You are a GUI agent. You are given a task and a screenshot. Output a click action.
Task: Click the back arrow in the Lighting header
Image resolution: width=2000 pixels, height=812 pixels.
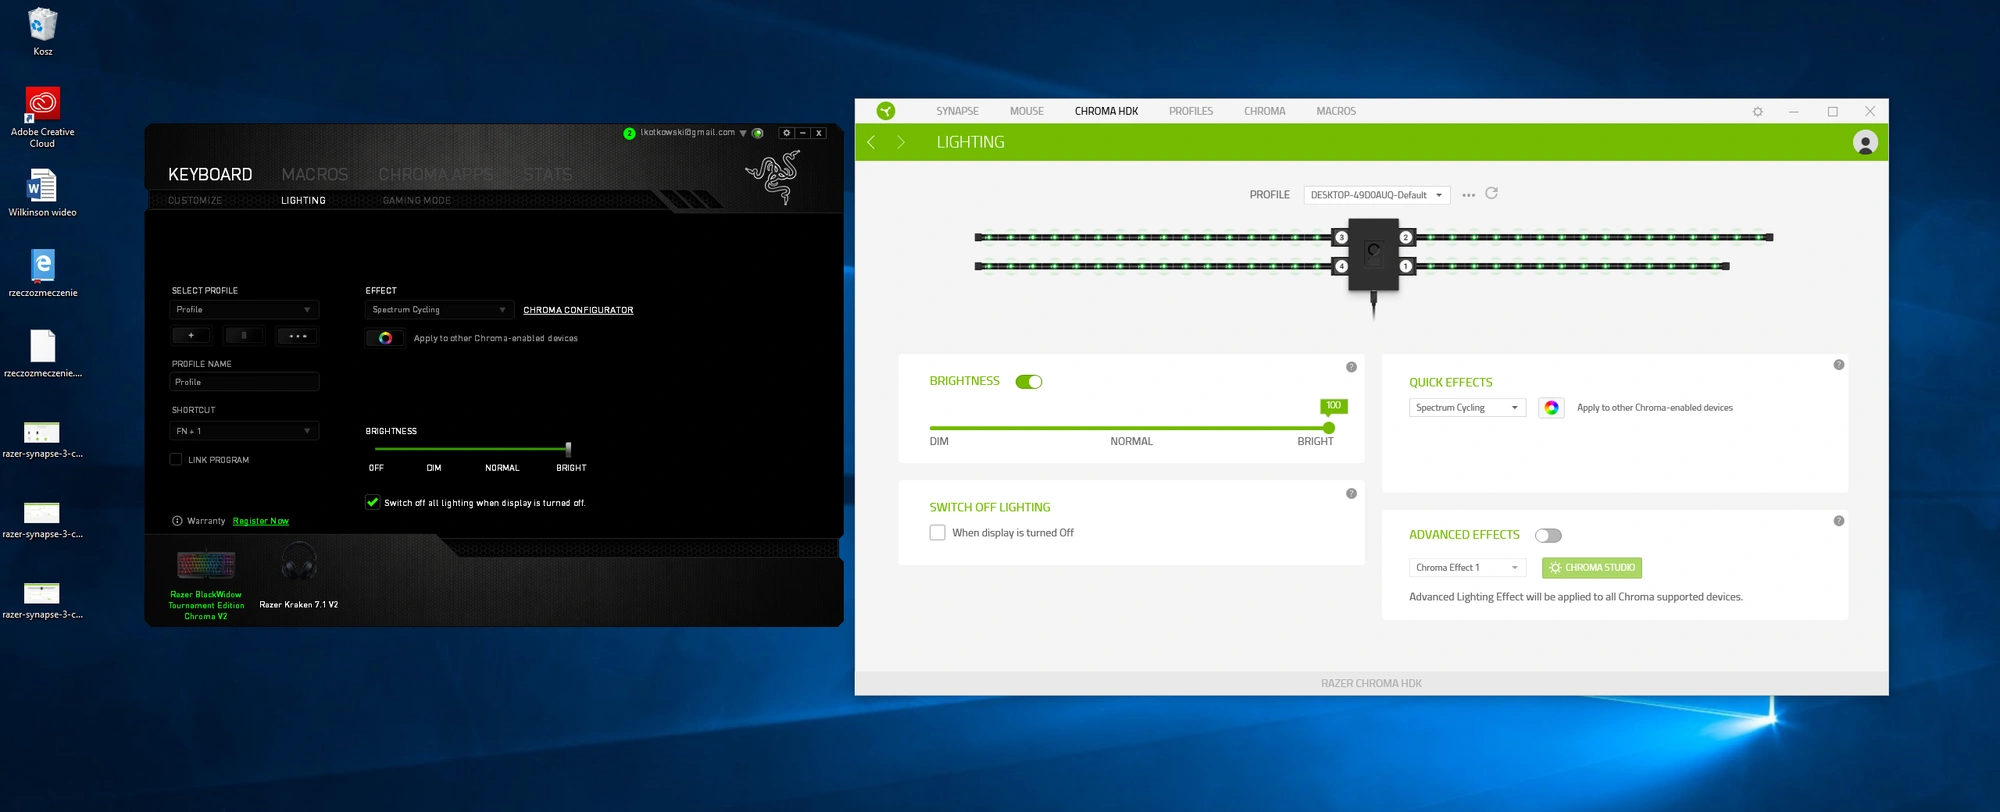coord(871,142)
